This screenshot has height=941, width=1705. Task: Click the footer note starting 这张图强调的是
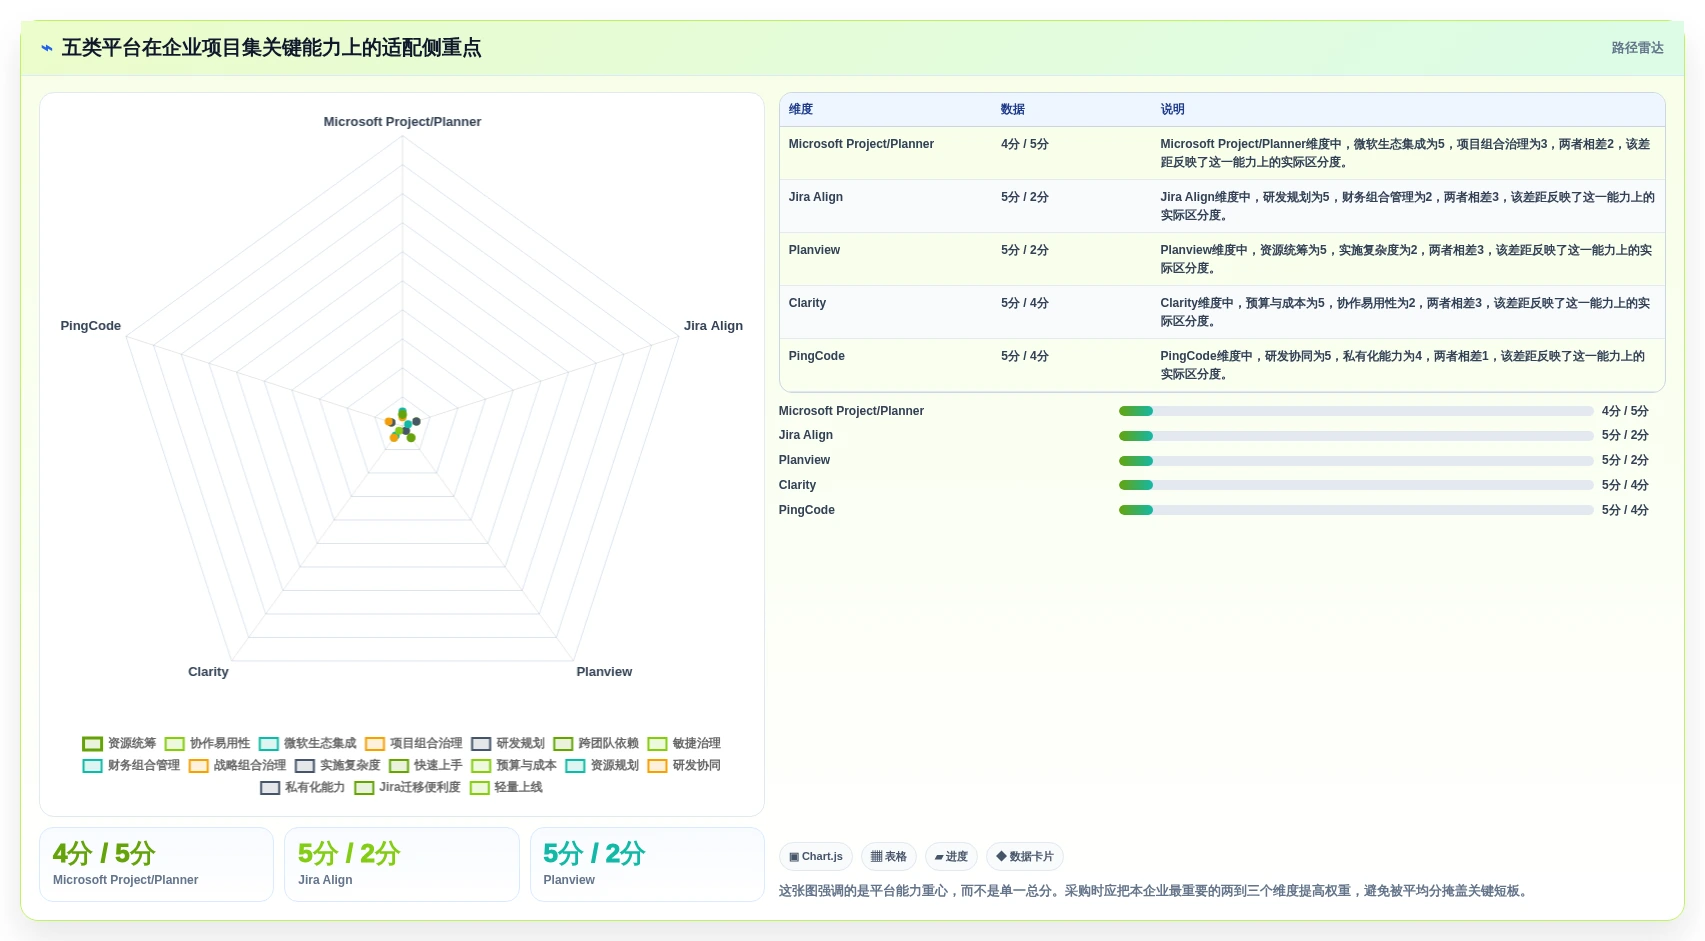[1155, 891]
